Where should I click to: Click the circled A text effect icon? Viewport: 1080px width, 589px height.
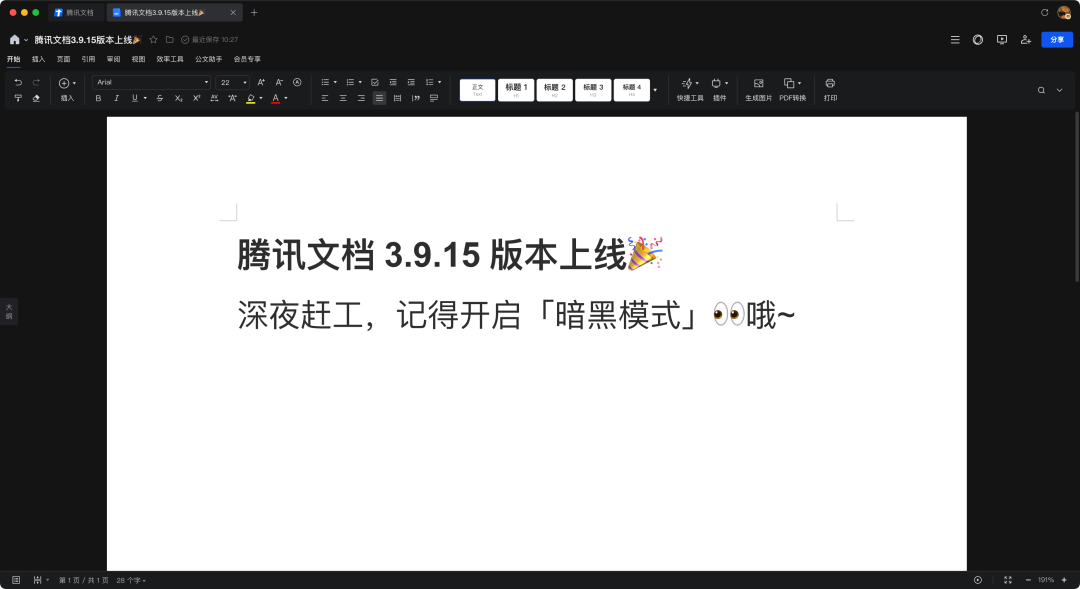click(297, 83)
